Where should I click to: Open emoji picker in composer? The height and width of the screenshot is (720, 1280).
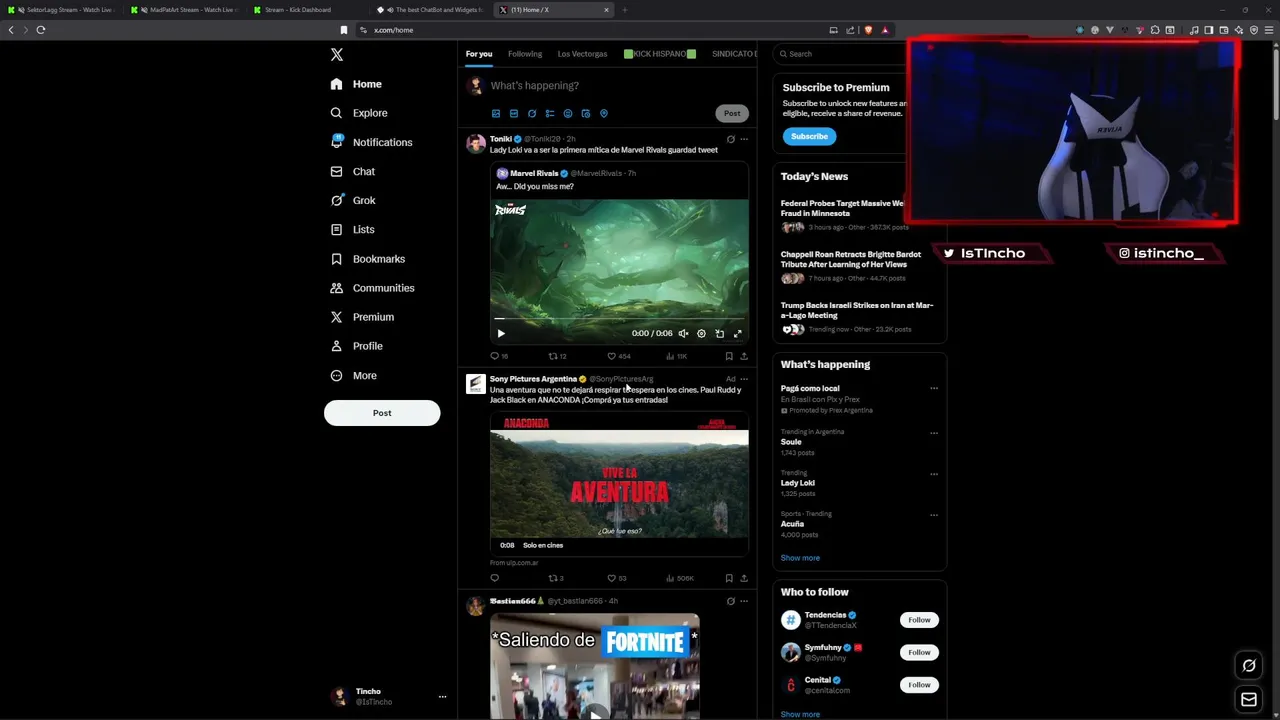568,114
